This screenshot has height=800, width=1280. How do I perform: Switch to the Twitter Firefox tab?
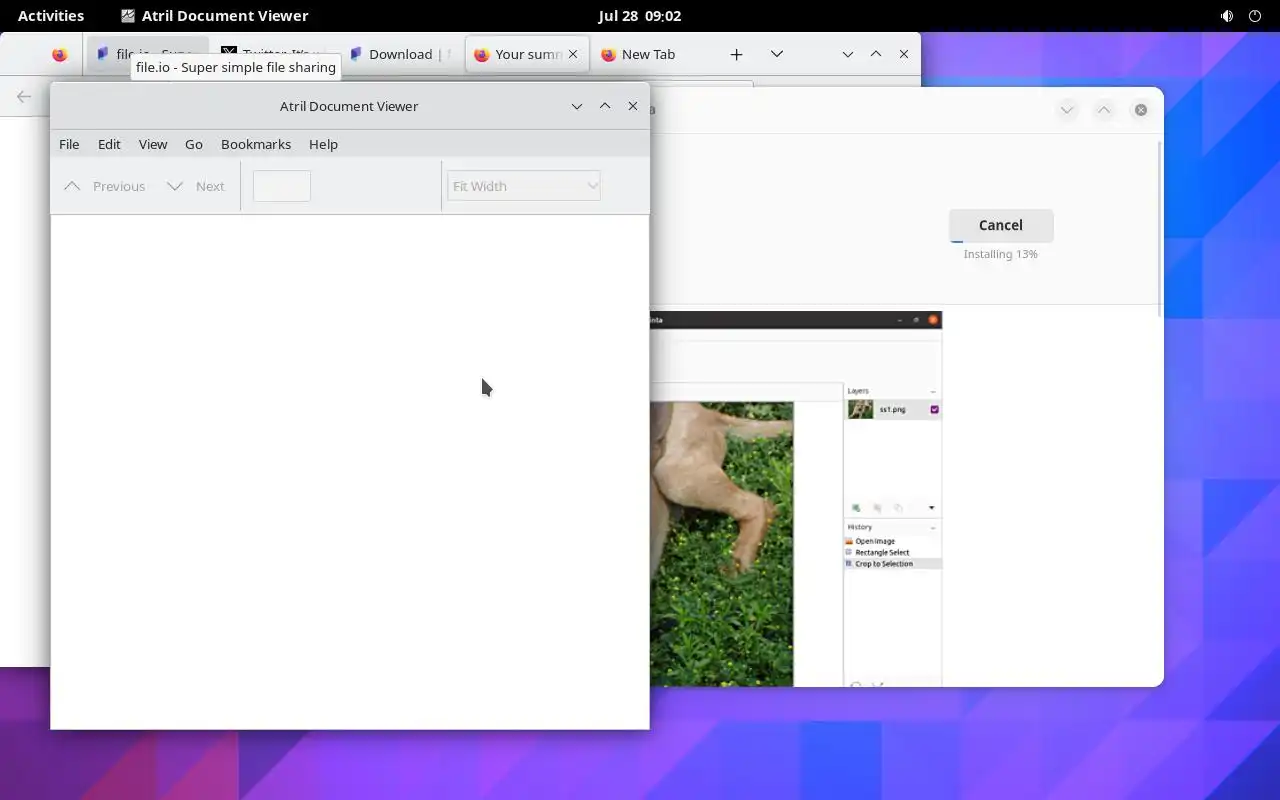pyautogui.click(x=273, y=54)
